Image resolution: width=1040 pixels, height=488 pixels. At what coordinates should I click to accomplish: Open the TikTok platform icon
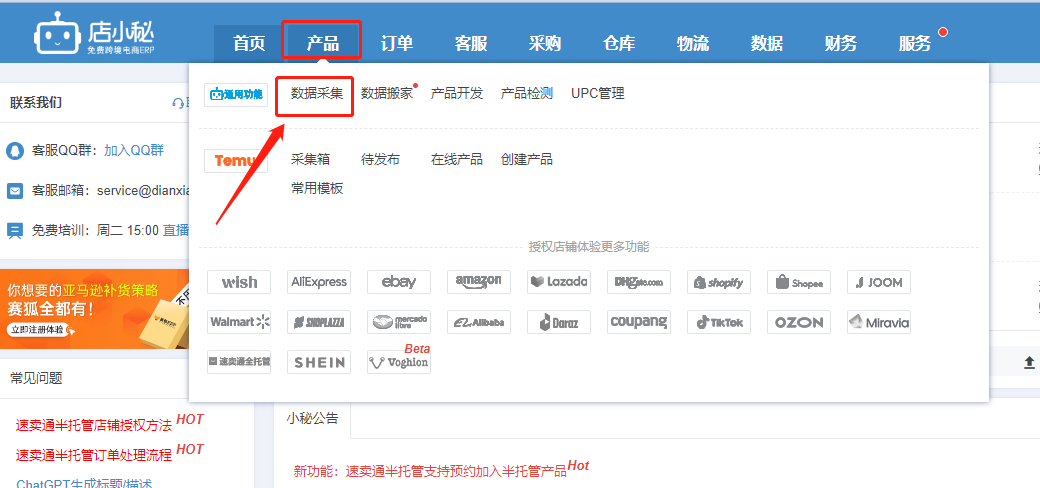pyautogui.click(x=719, y=322)
